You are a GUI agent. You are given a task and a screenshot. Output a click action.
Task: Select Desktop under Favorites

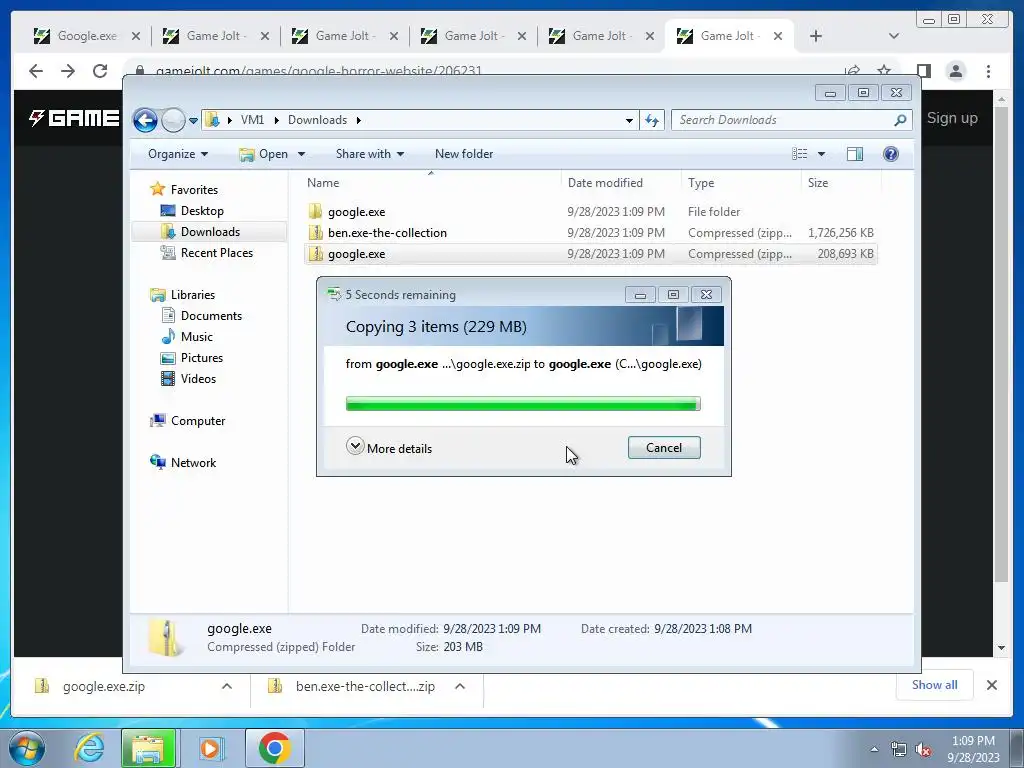pyautogui.click(x=202, y=211)
